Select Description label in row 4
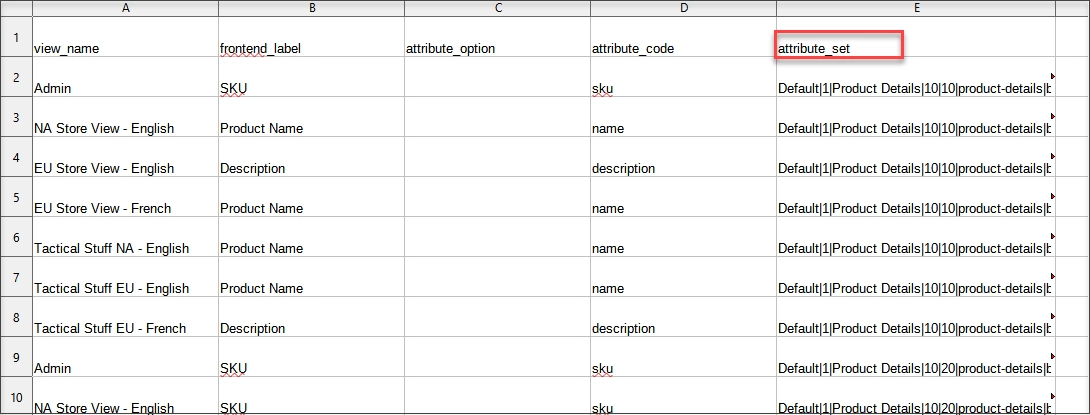Screen dimensions: 1090x415 (x=311, y=156)
